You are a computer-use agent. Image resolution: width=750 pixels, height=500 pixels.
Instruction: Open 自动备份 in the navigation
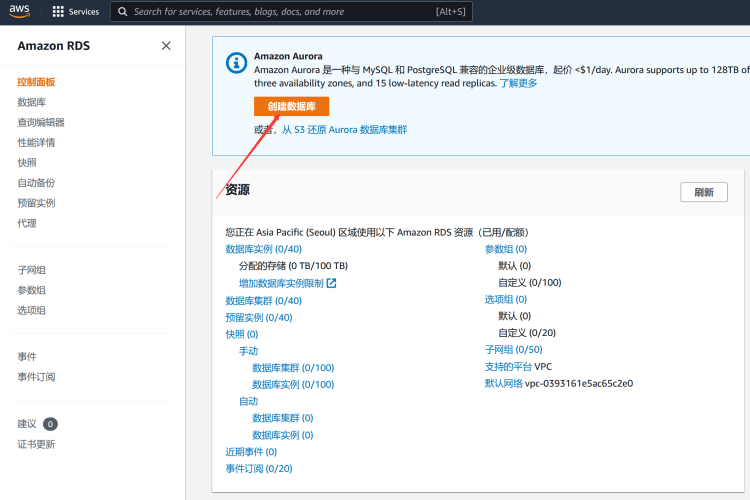tap(36, 182)
